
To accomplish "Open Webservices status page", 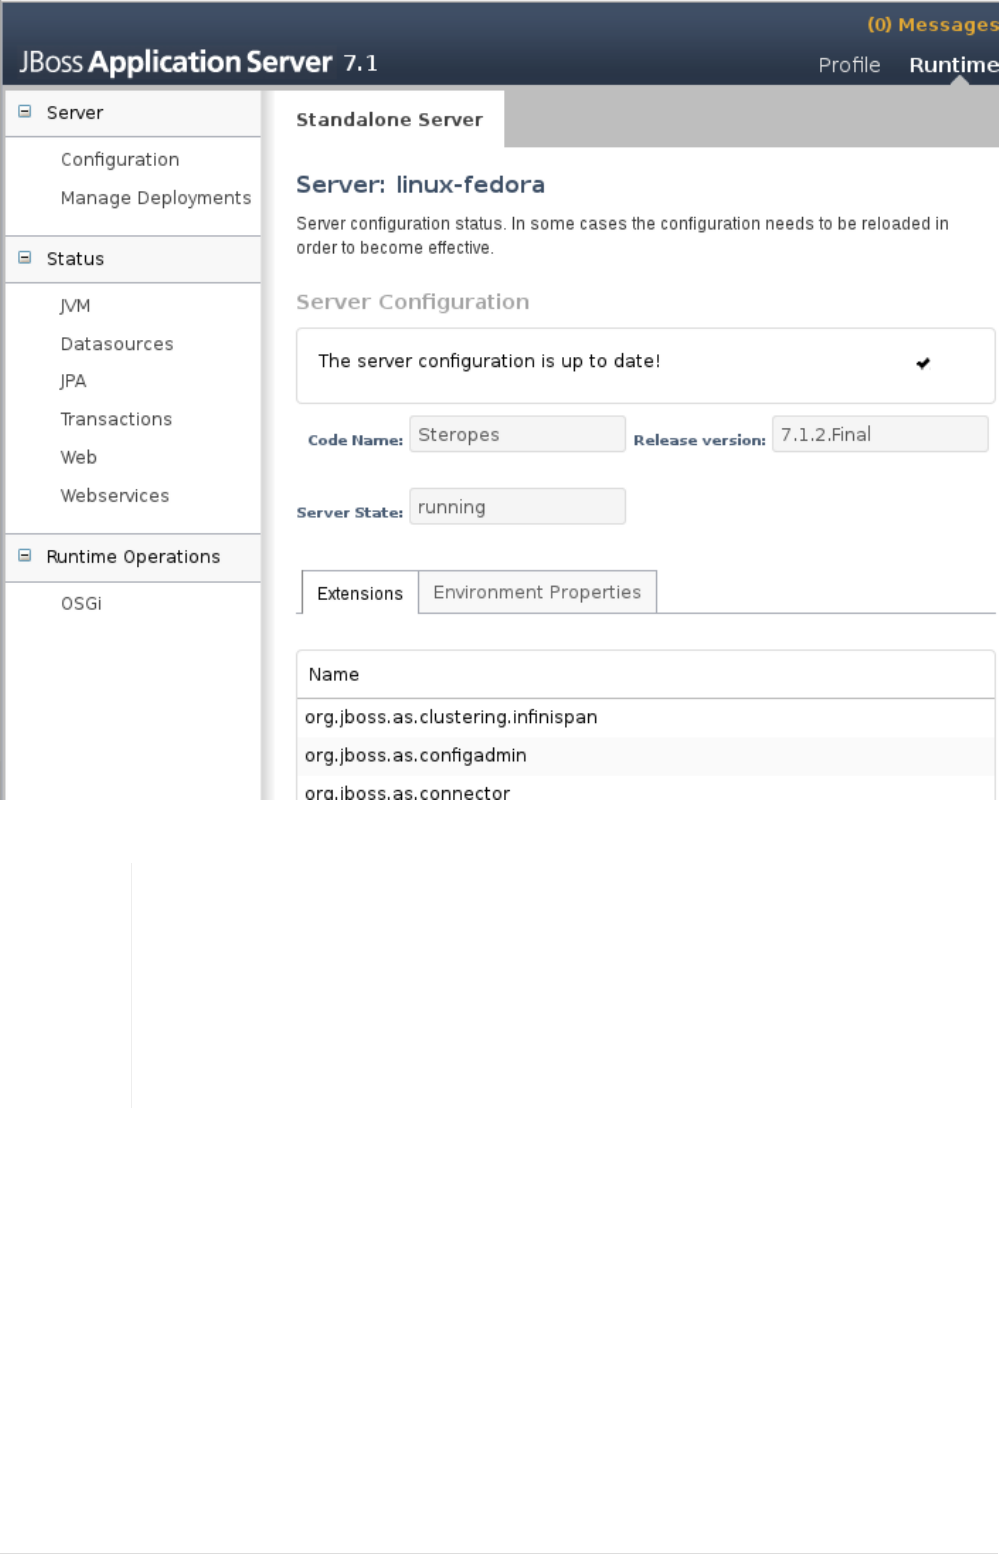I will click(x=115, y=495).
